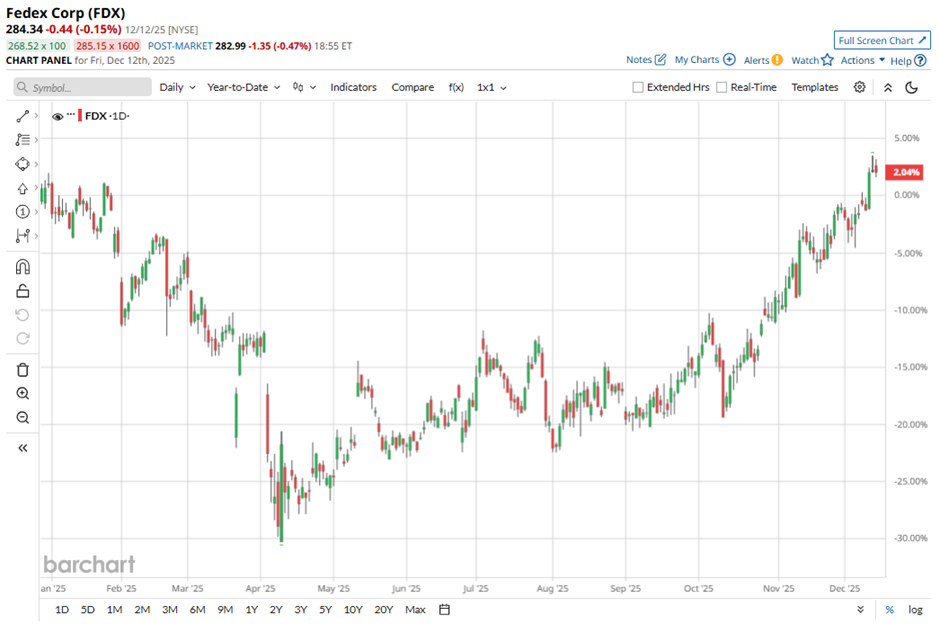940x633 pixels.
Task: Open the custom date range calendar
Action: pyautogui.click(x=444, y=610)
